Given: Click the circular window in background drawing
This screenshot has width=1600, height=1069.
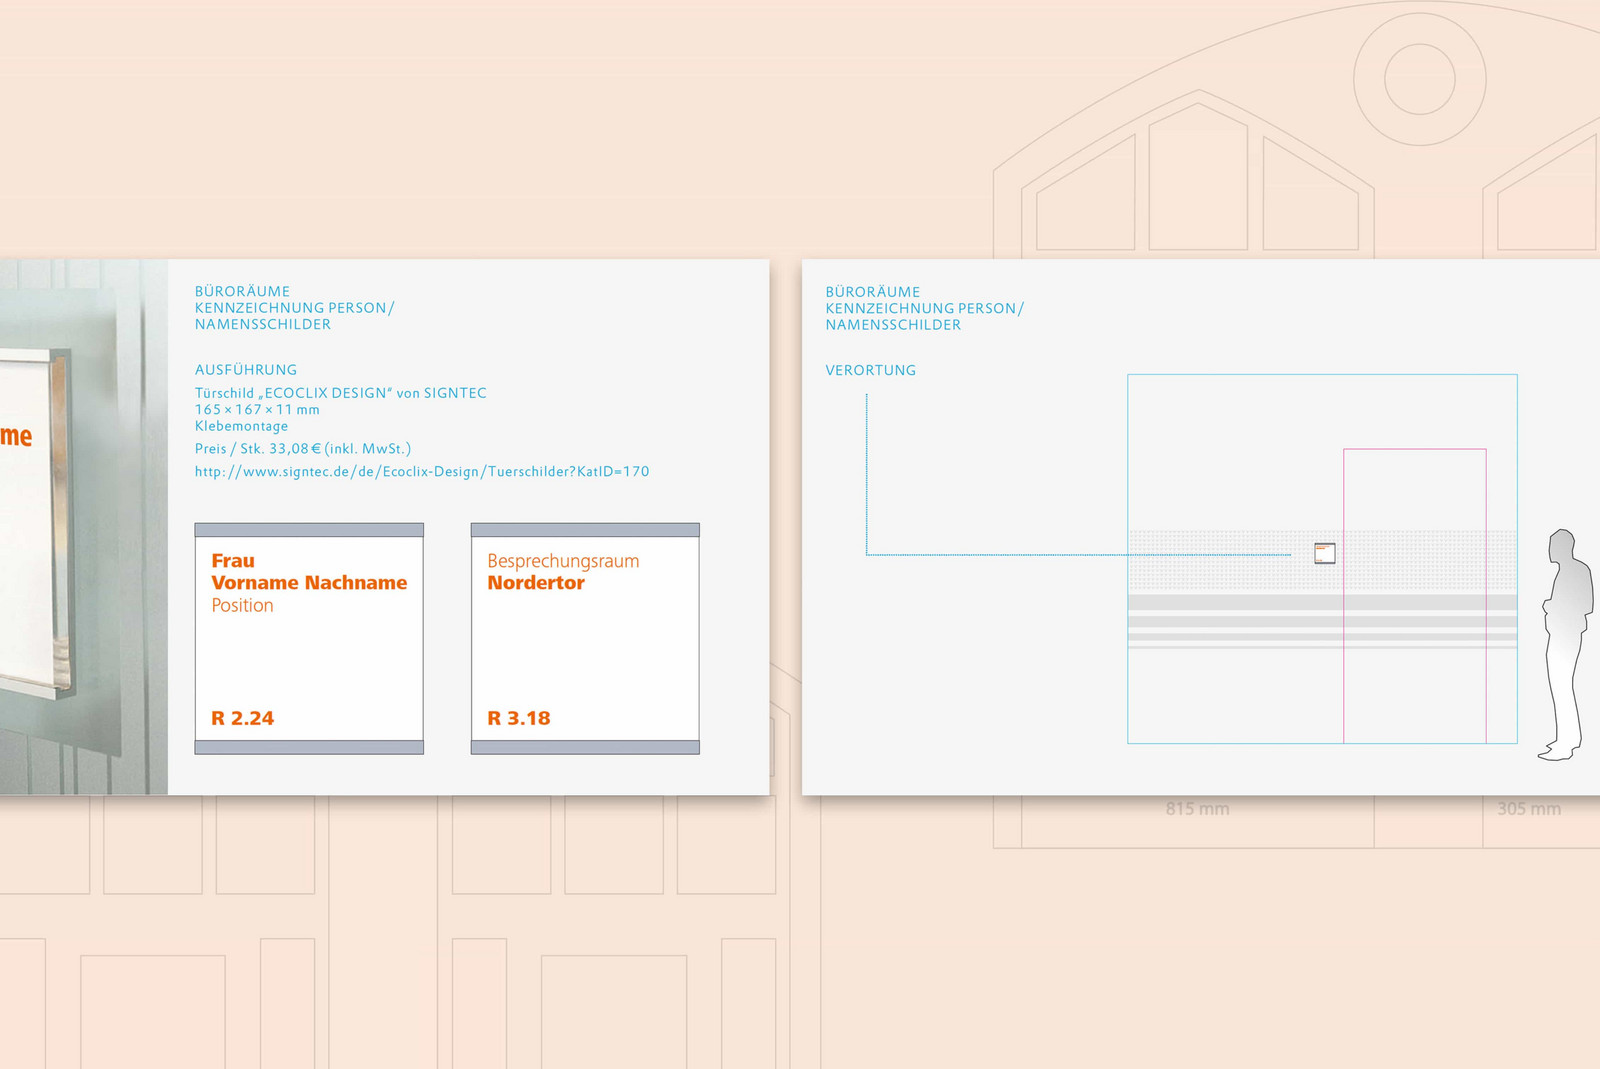Looking at the screenshot, I should click(1419, 79).
